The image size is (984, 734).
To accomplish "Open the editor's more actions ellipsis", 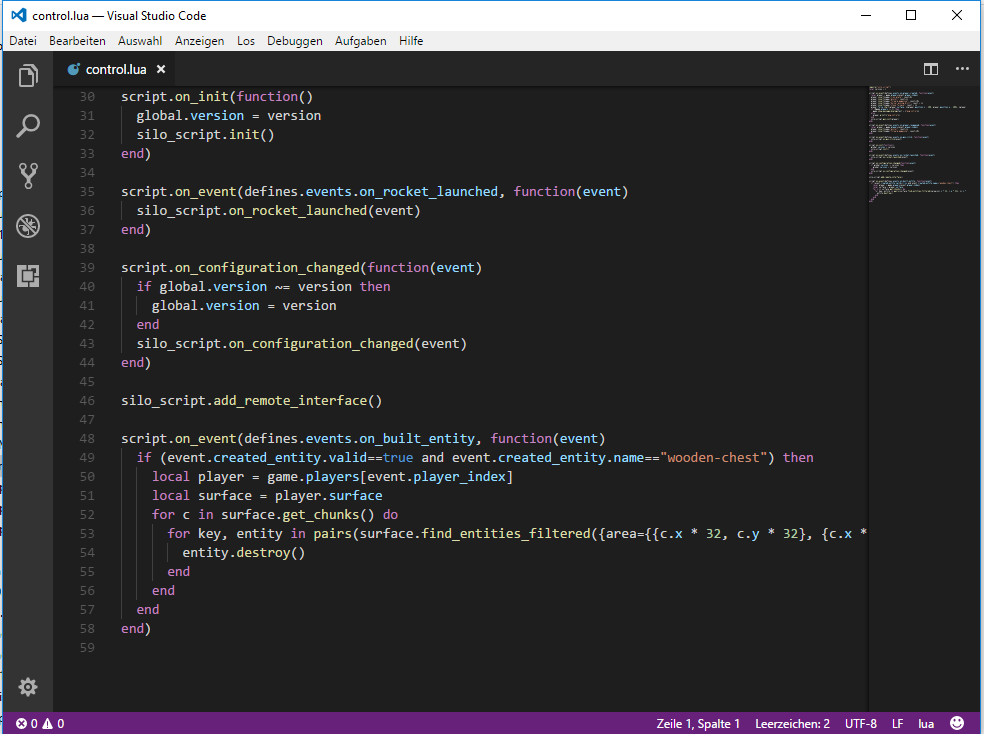I will 962,69.
